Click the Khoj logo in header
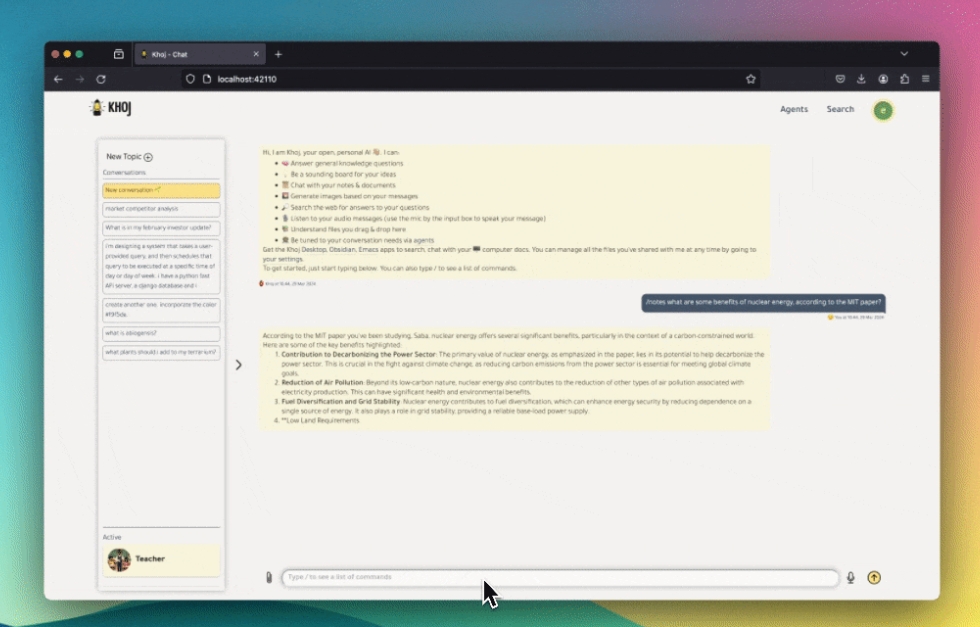This screenshot has width=980, height=627. tap(111, 108)
